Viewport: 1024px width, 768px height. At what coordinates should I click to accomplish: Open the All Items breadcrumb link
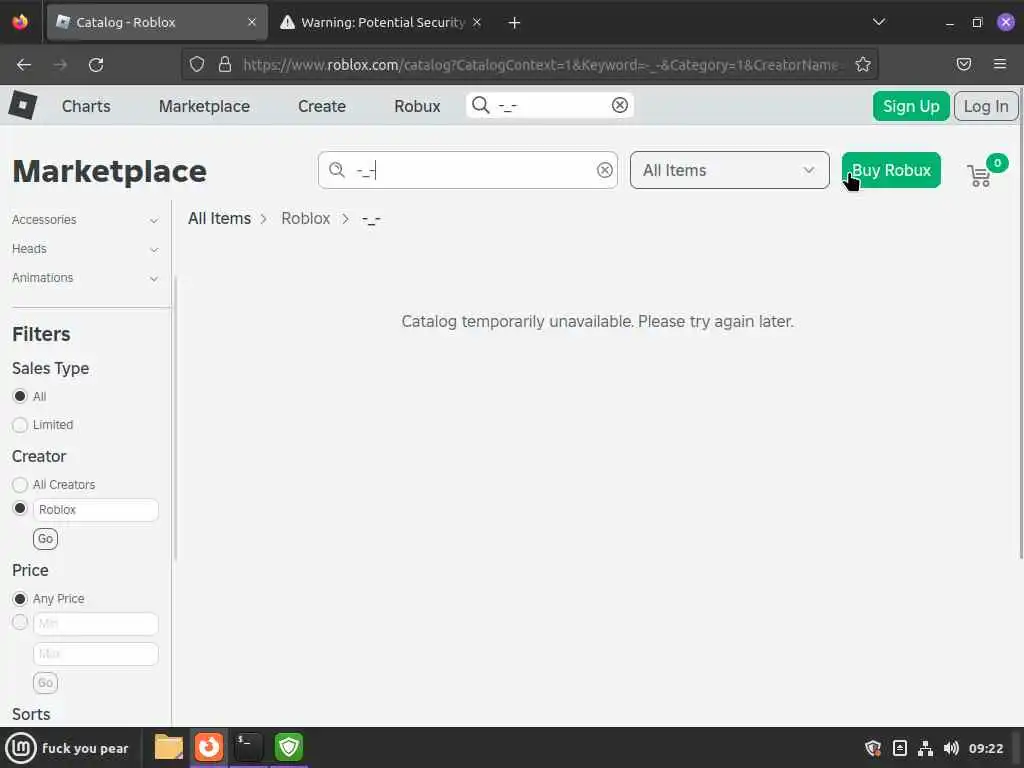[219, 219]
